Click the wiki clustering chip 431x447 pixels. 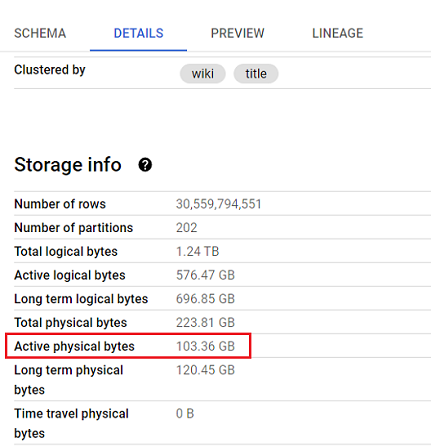(x=203, y=74)
